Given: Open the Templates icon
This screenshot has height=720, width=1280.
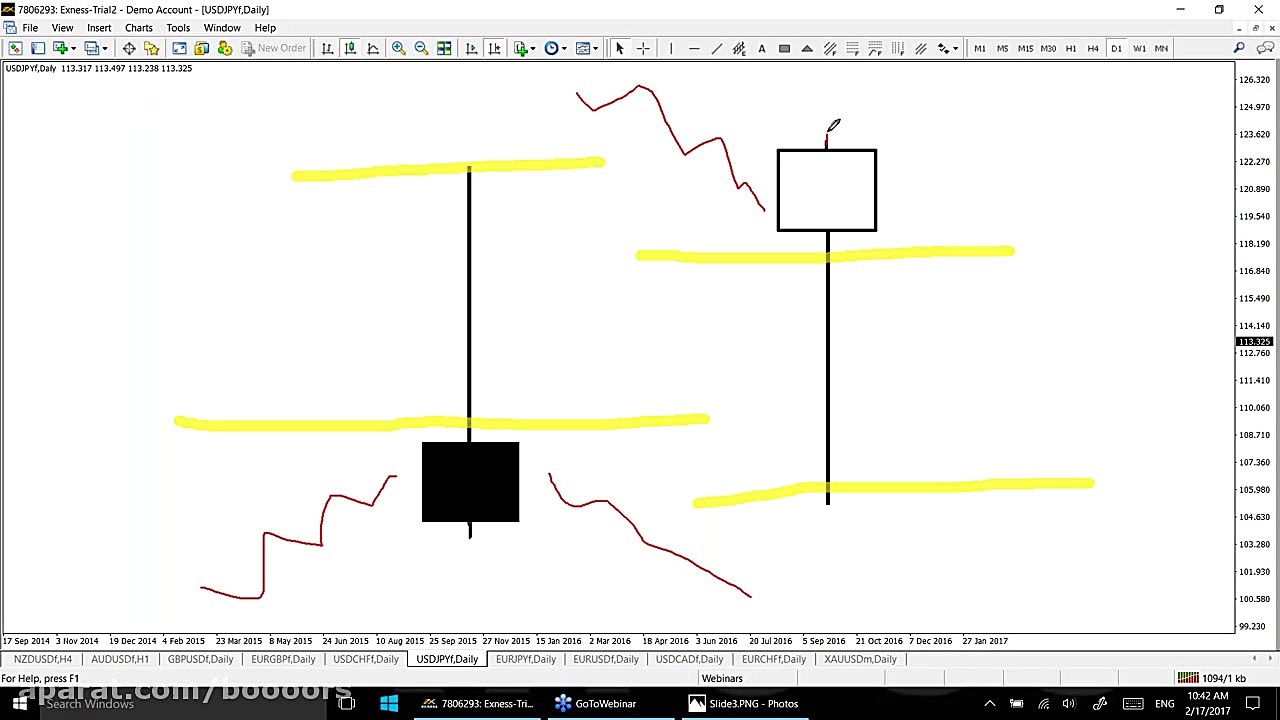Looking at the screenshot, I should point(582,48).
